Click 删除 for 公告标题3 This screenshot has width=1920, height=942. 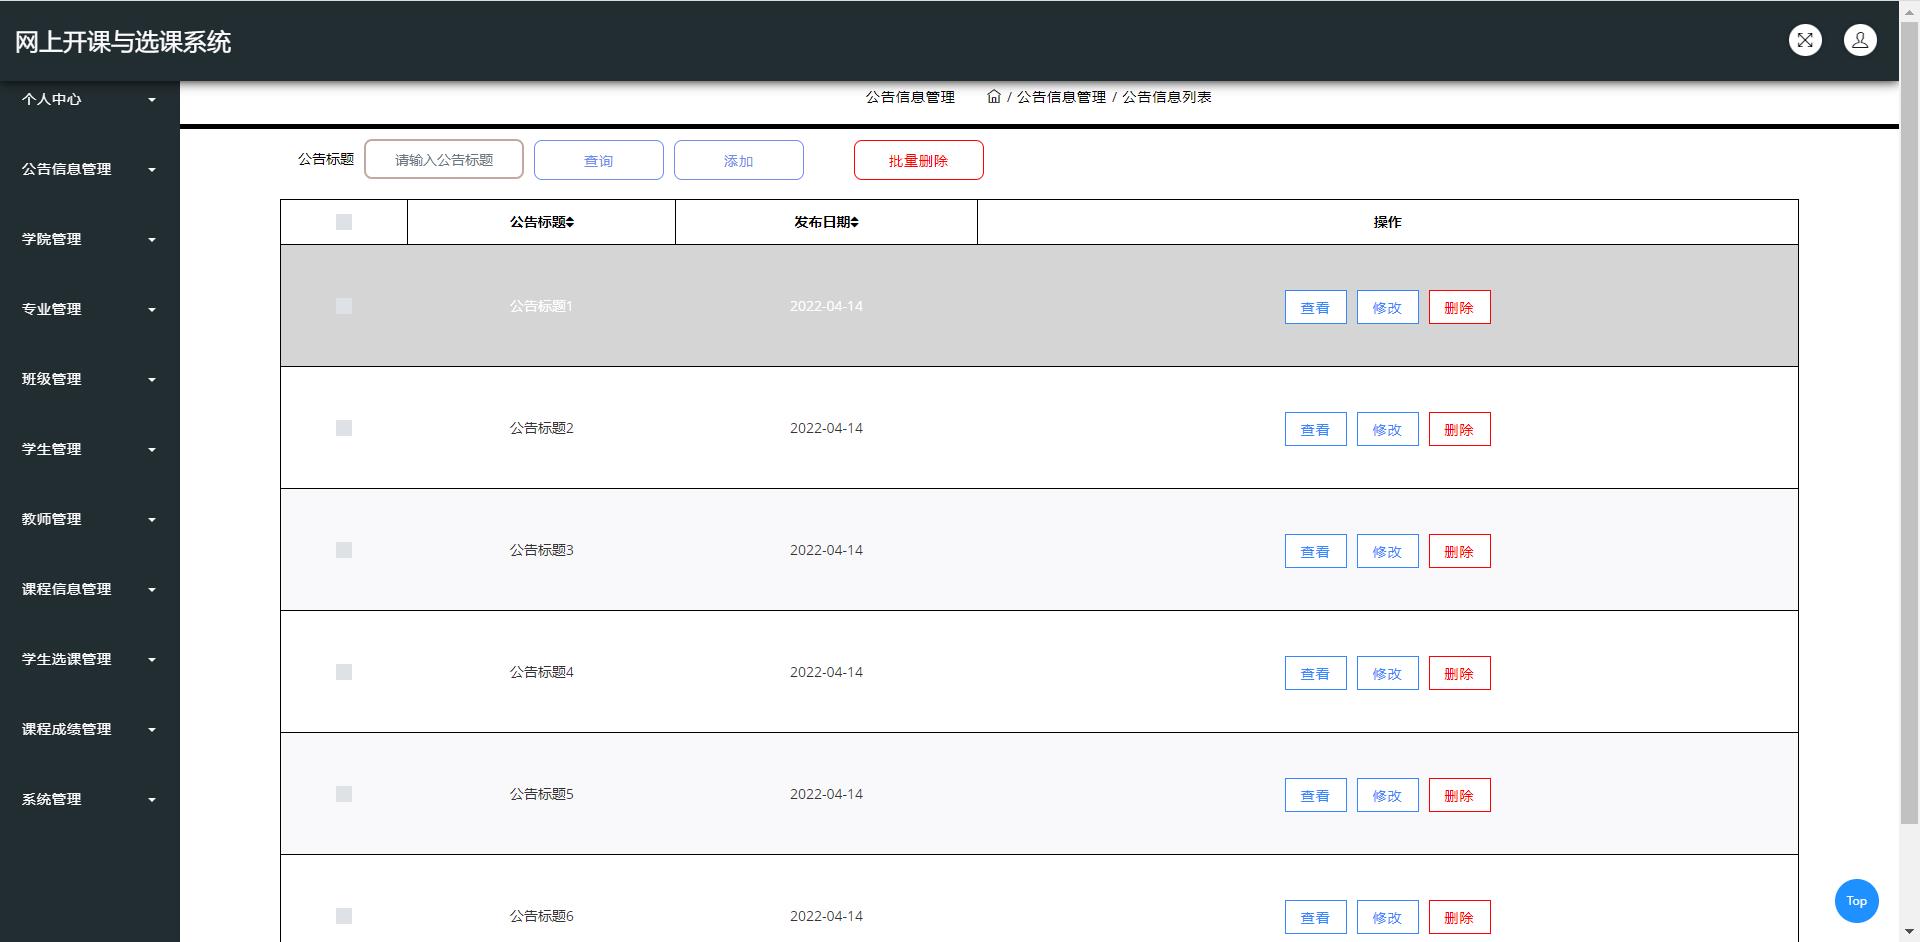[1460, 551]
